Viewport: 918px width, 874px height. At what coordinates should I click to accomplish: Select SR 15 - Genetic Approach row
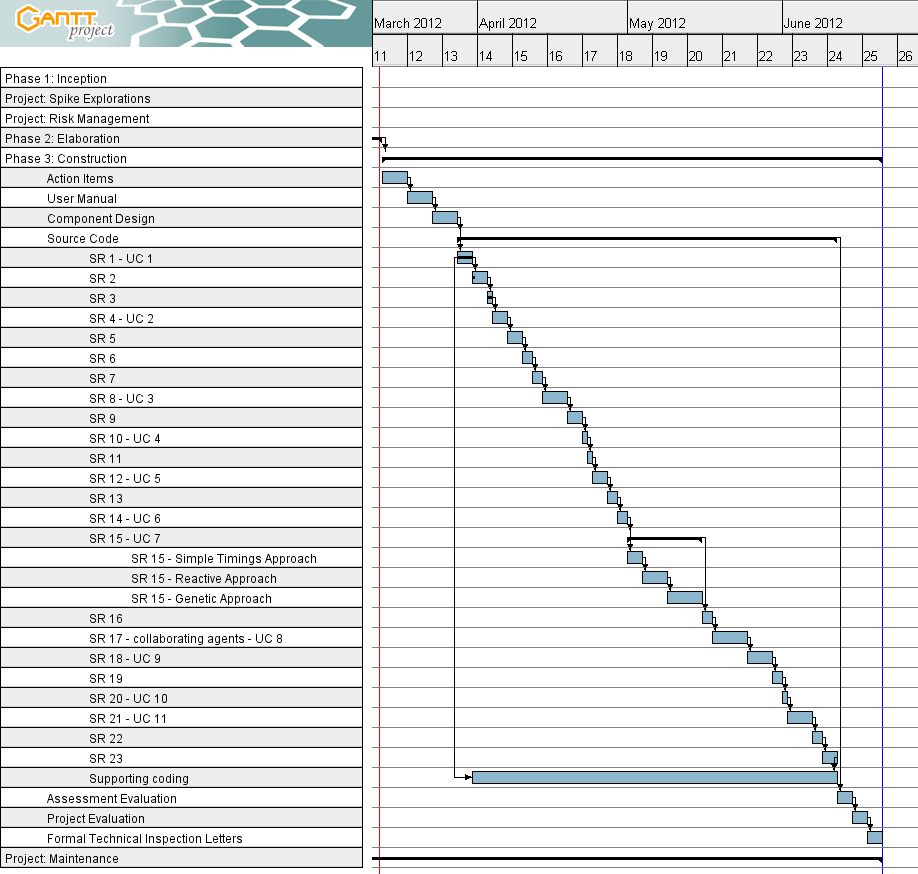pyautogui.click(x=181, y=598)
